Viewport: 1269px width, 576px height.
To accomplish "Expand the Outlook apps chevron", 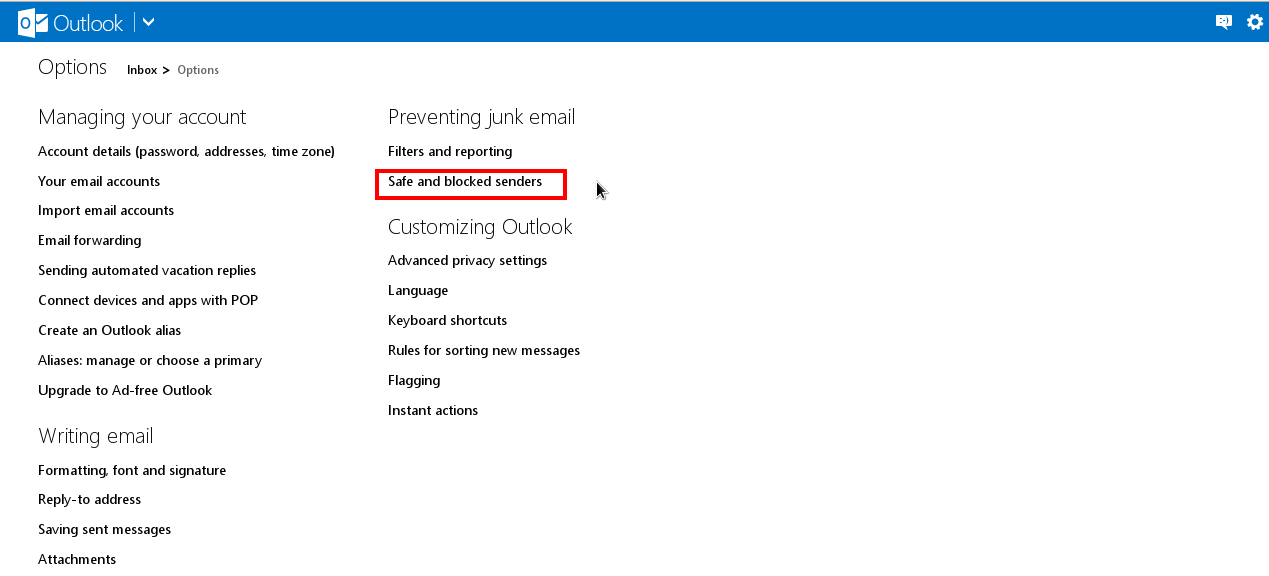I will tap(146, 21).
